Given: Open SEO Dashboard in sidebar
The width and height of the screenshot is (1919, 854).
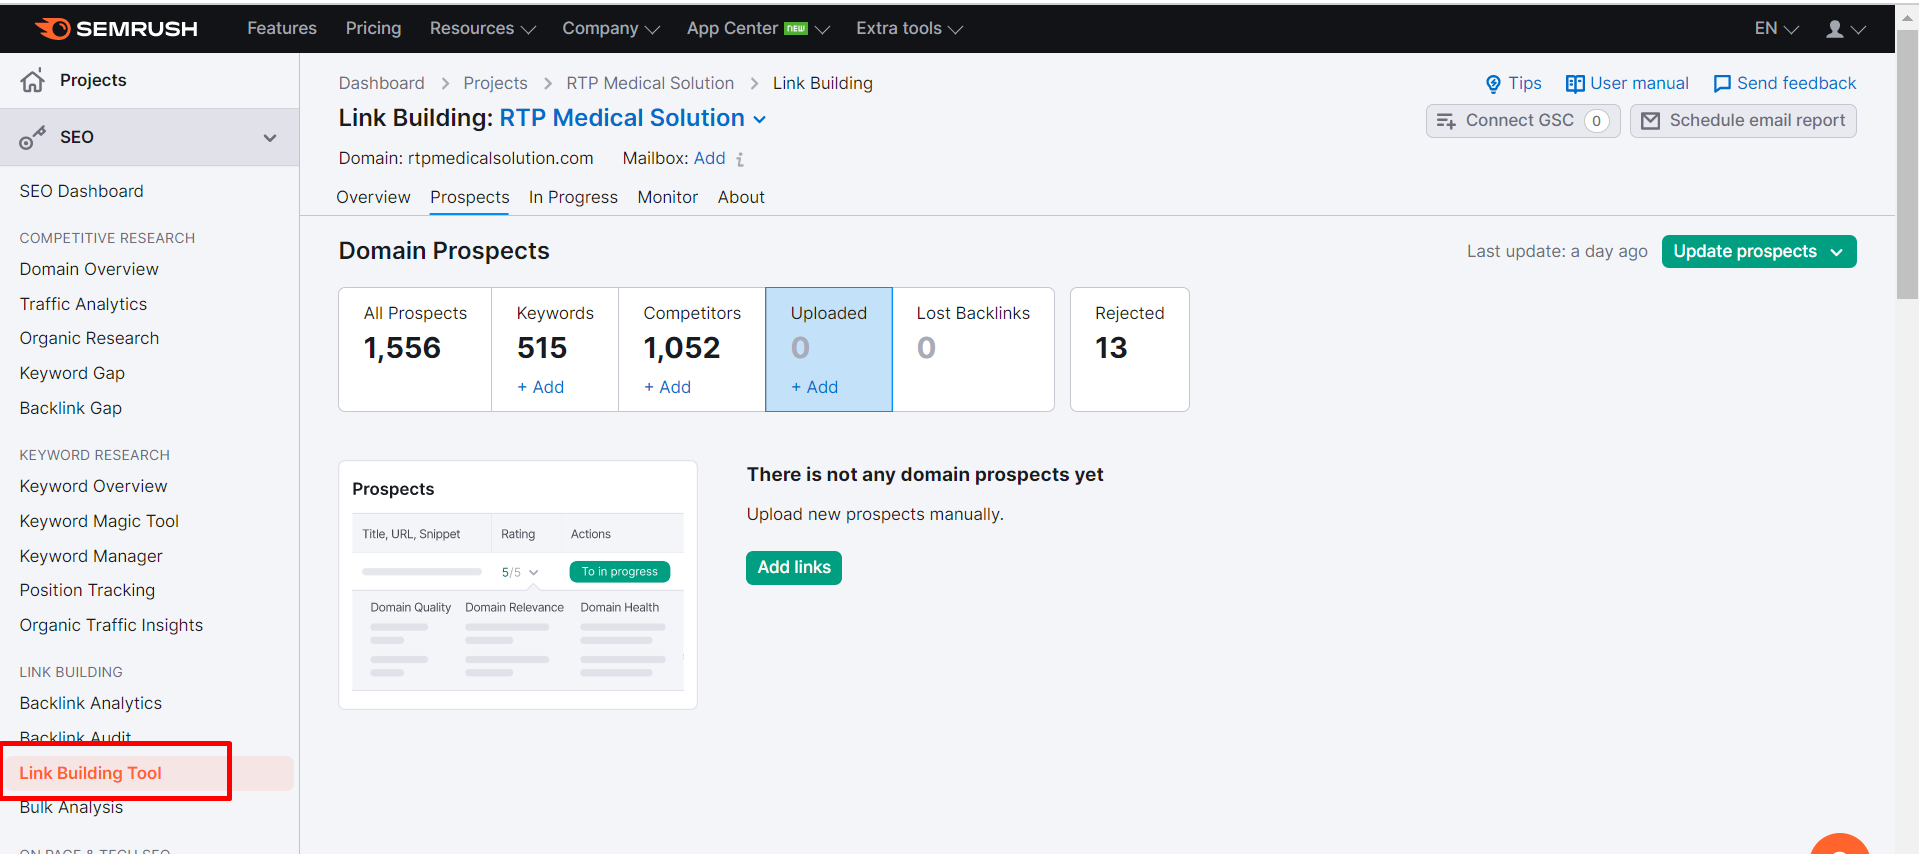Looking at the screenshot, I should [81, 192].
